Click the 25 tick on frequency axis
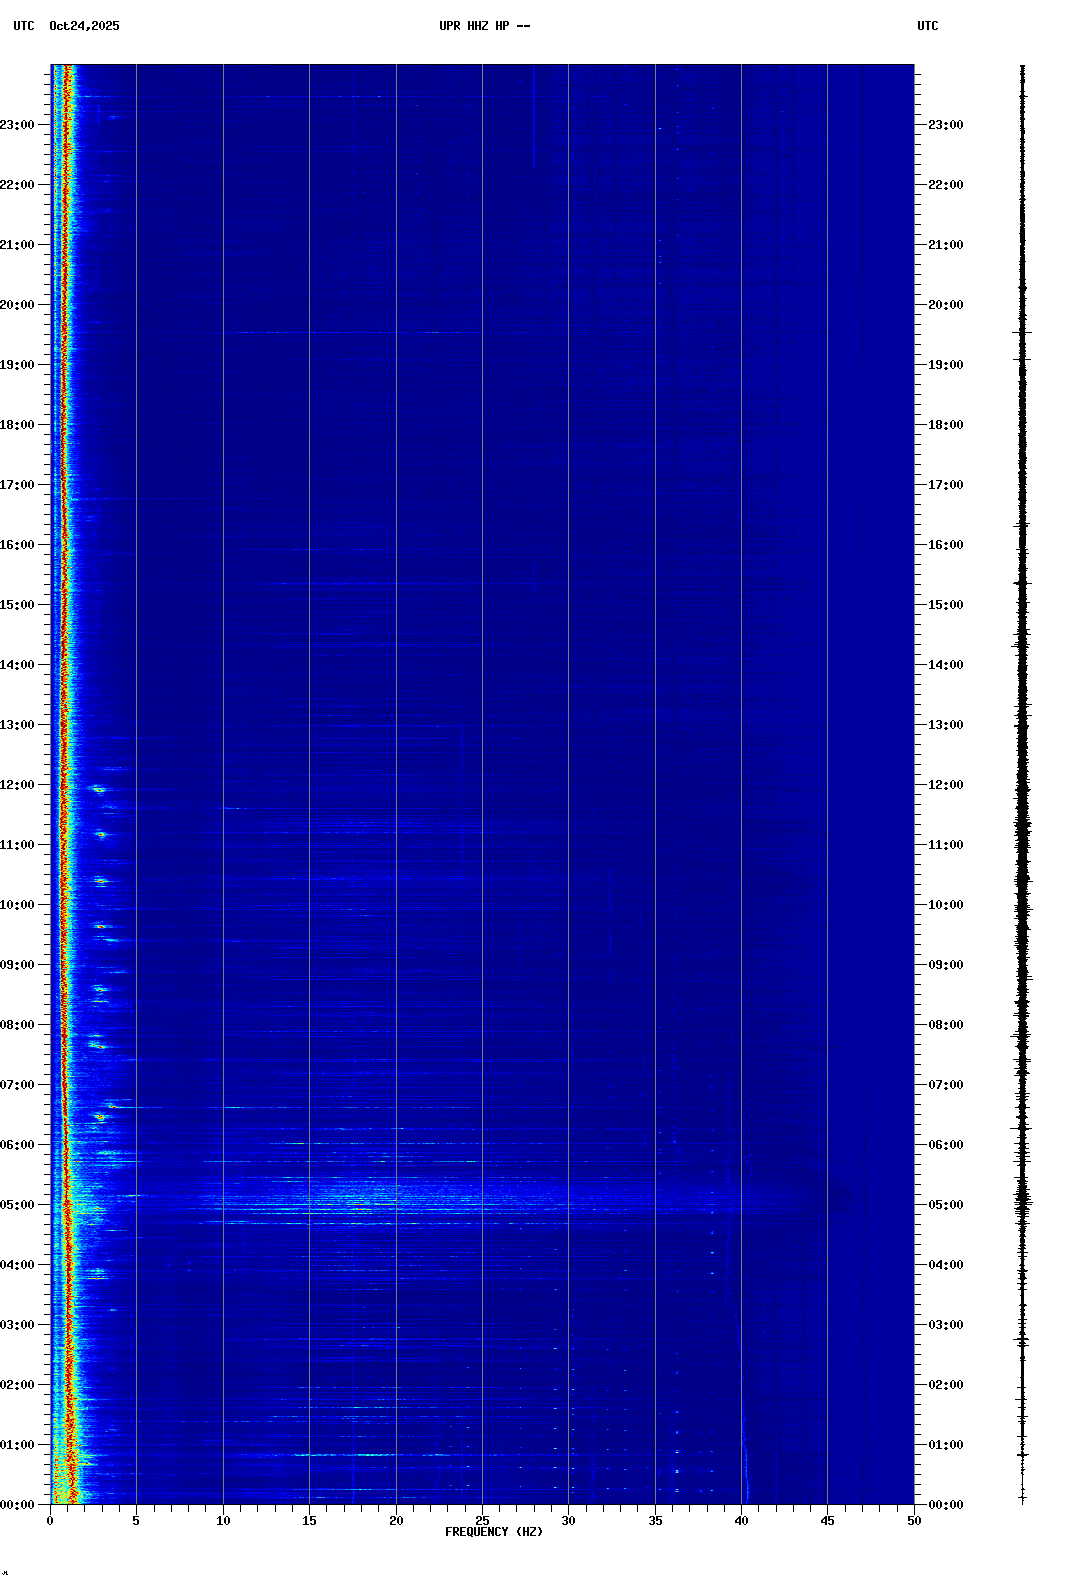Image resolution: width=1066 pixels, height=1584 pixels. point(482,1521)
